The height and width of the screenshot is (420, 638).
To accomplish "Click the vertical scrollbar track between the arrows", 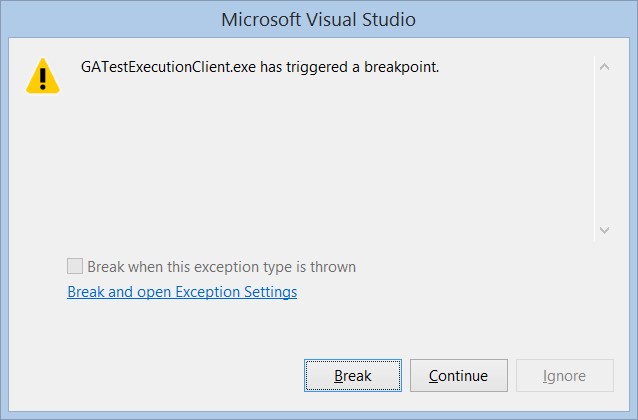I will 604,149.
